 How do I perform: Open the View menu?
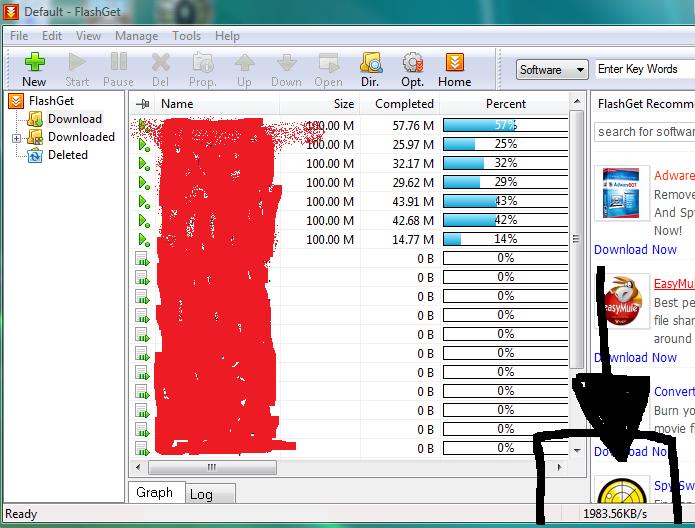pos(88,35)
